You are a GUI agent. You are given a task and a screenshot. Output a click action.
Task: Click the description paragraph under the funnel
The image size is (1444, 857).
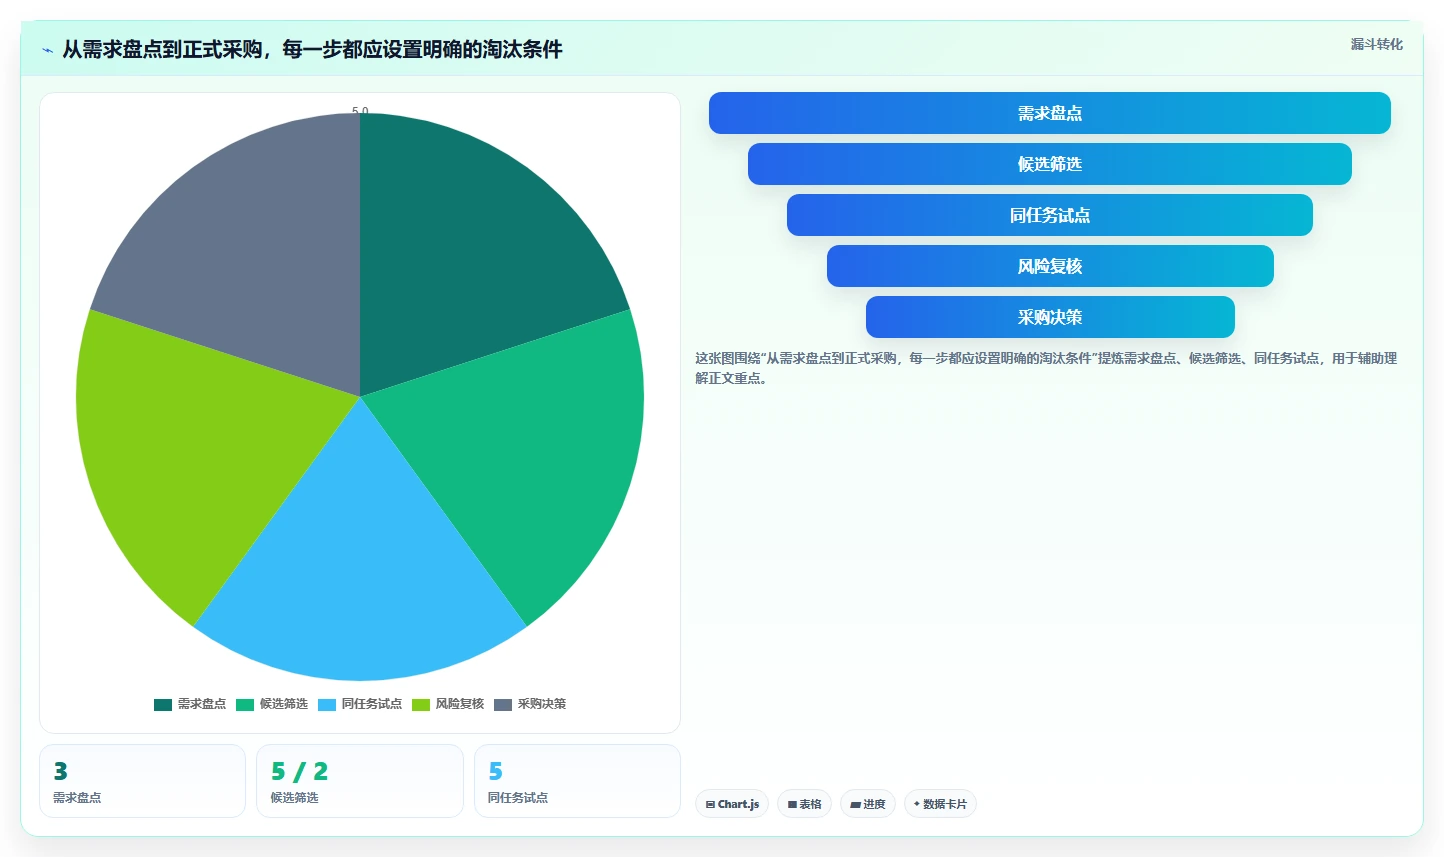point(1046,368)
